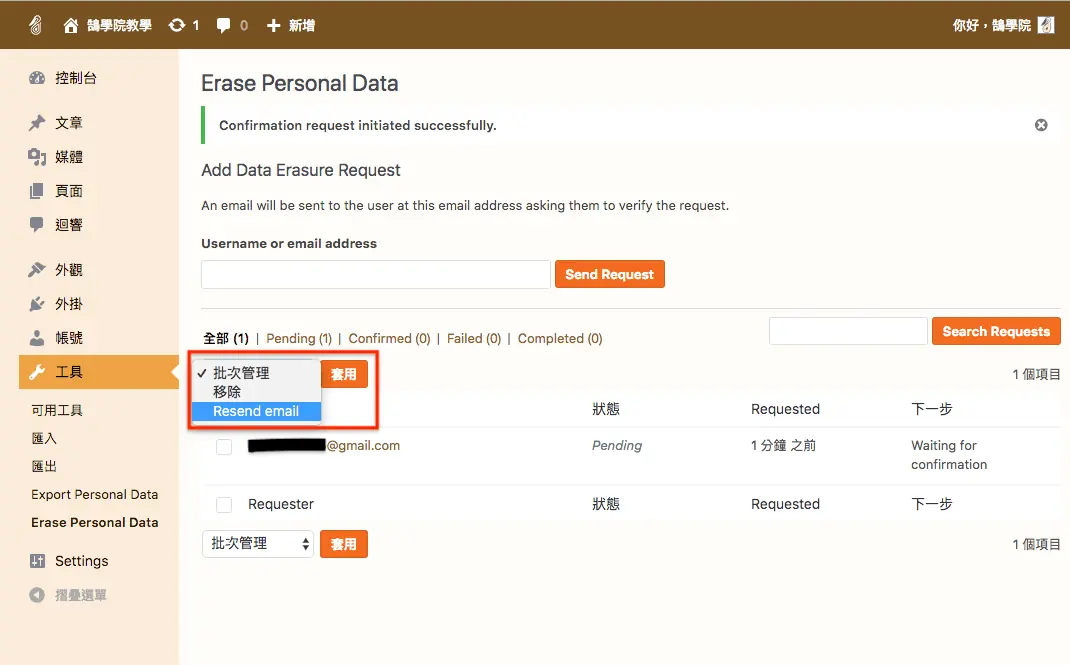Open the 帳號 user icon
Screen dimensions: 1070x665
point(37,338)
